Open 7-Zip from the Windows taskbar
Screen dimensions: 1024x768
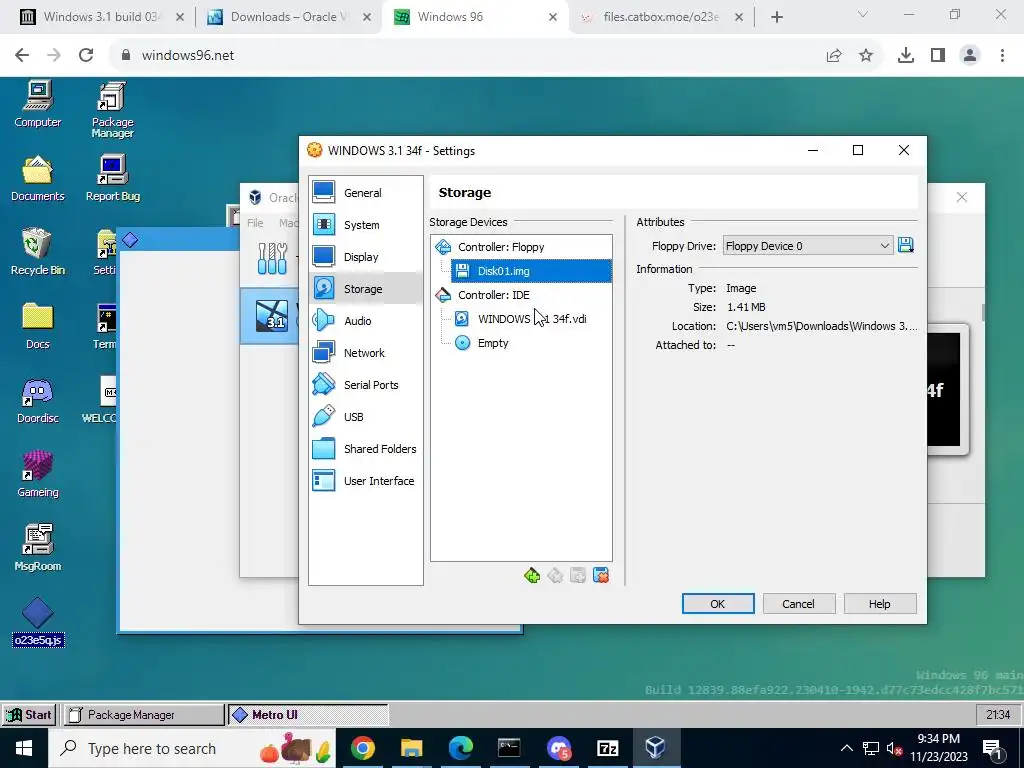coord(607,748)
